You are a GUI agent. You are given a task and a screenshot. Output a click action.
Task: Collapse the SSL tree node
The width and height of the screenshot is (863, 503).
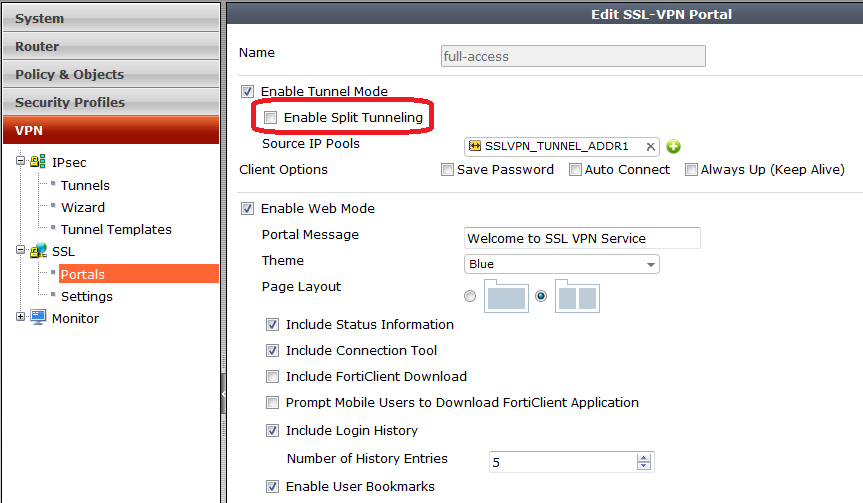point(20,250)
